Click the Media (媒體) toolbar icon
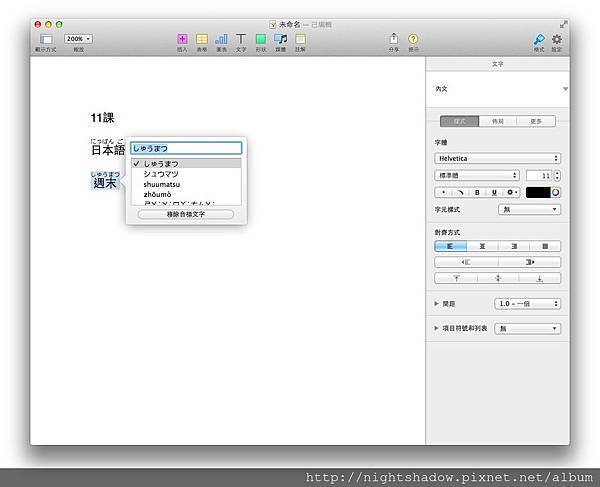 click(x=280, y=38)
